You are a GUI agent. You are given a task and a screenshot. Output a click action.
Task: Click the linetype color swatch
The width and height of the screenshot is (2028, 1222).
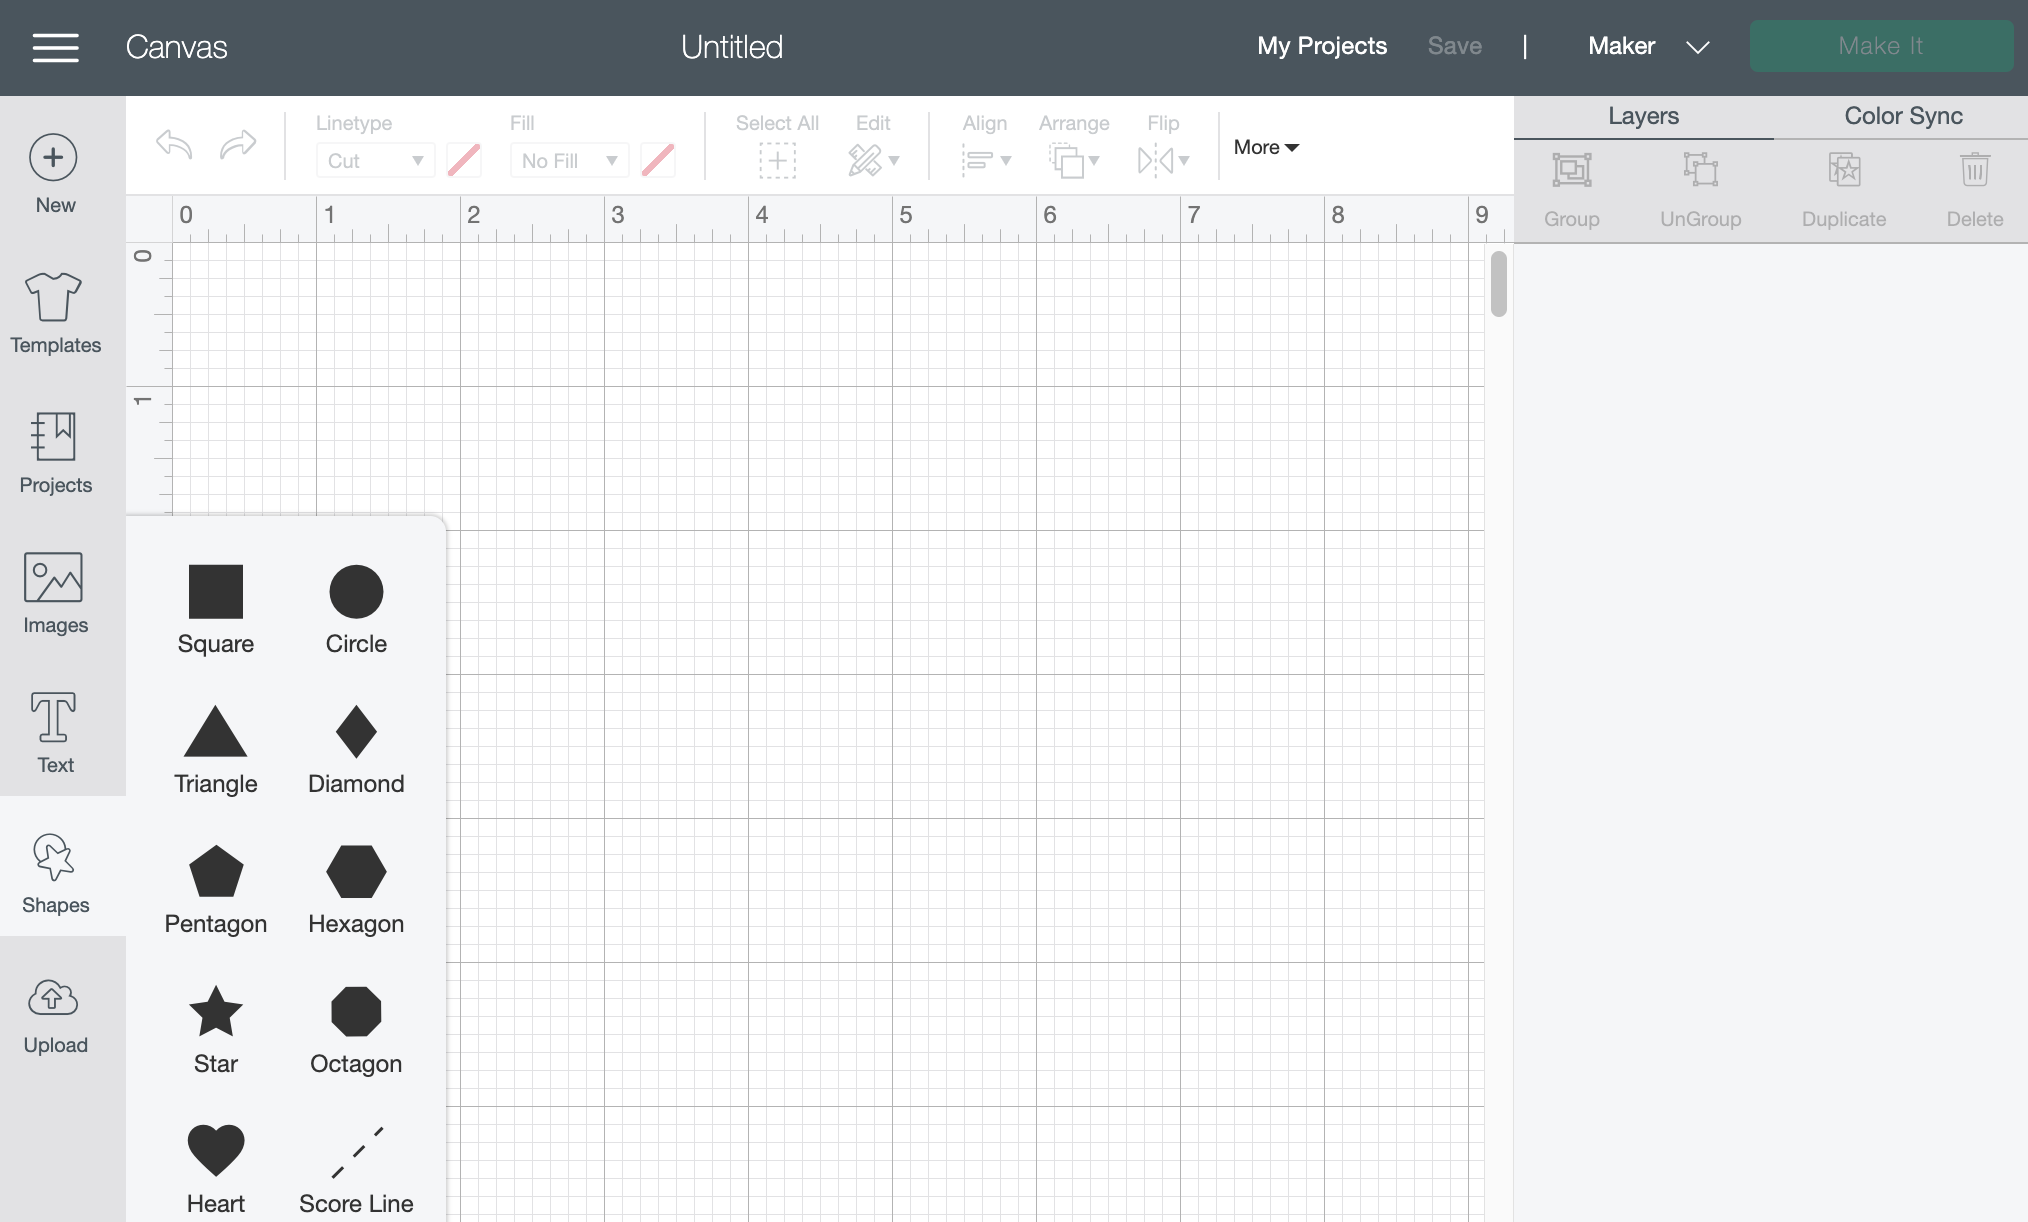click(x=464, y=160)
